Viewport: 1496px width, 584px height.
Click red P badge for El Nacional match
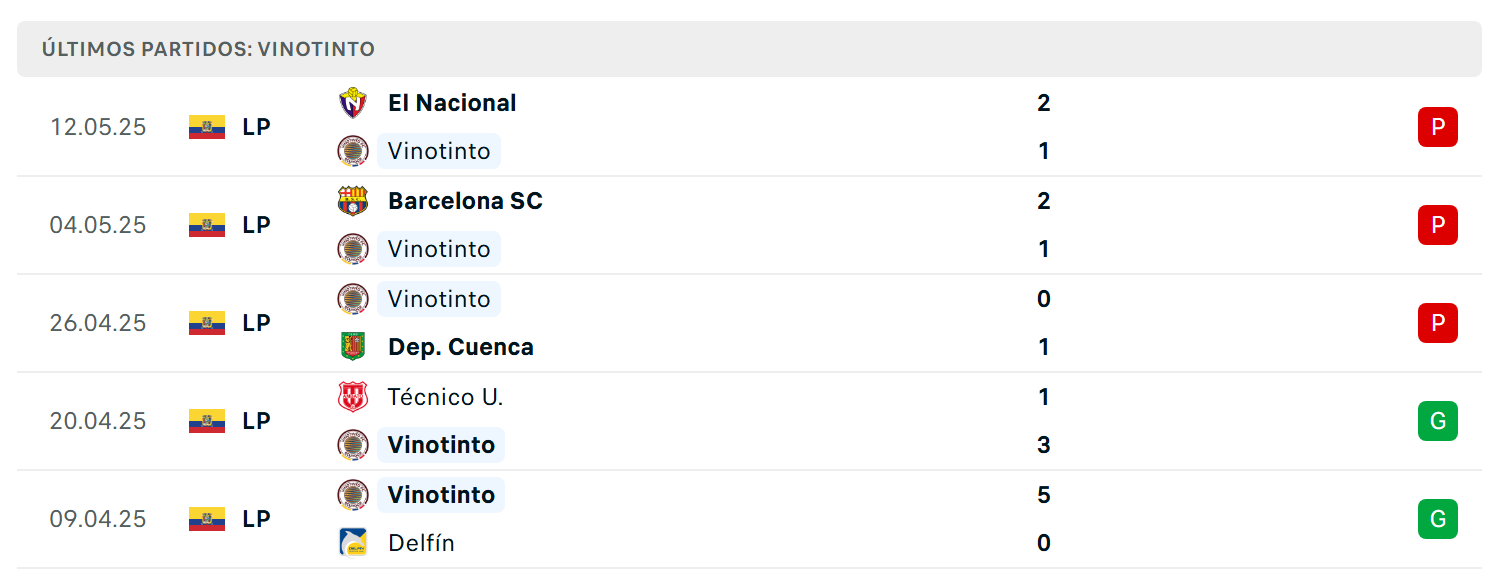(1438, 127)
